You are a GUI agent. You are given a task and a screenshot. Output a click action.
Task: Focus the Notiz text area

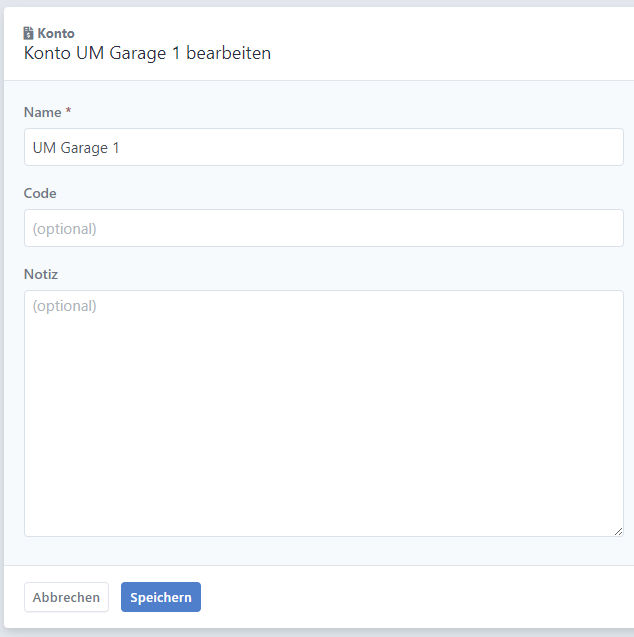point(324,413)
